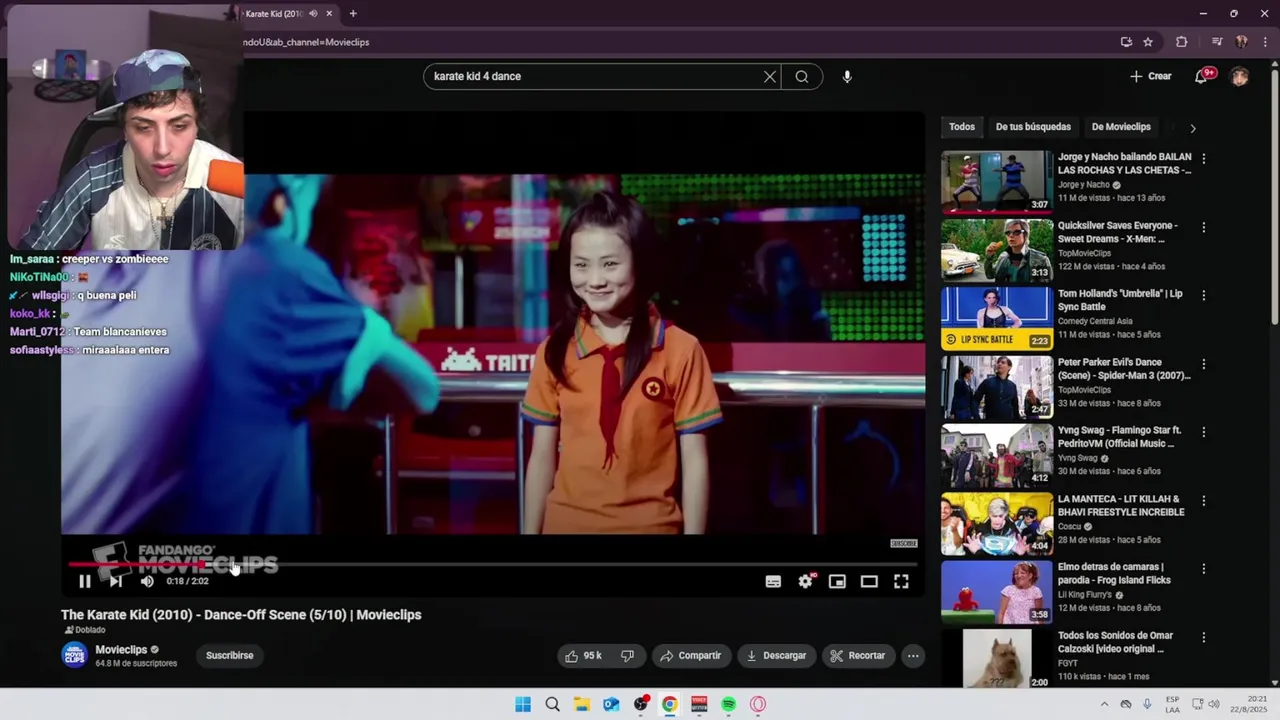Open more actions below the video
Viewport: 1280px width, 720px height.
[x=913, y=656]
